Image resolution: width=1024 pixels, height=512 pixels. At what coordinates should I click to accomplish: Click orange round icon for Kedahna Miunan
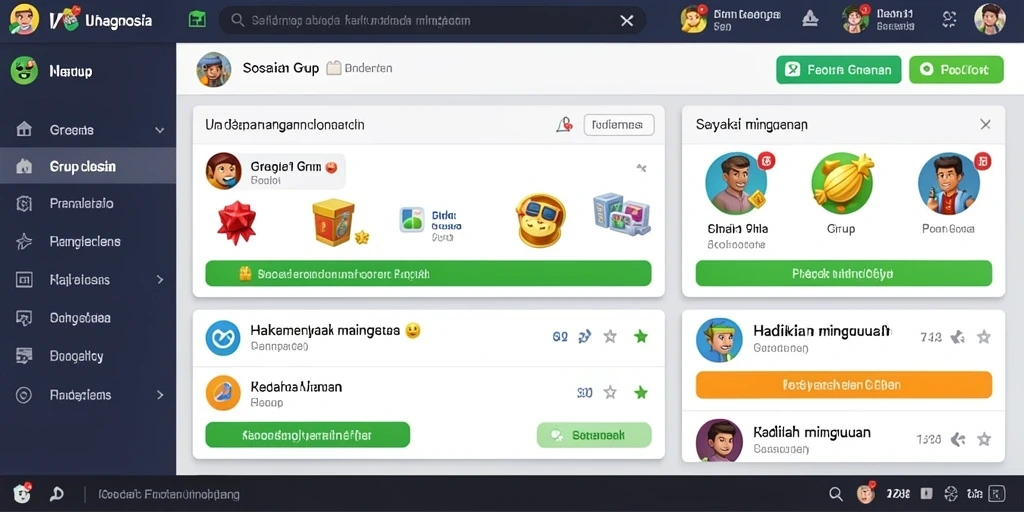(x=223, y=392)
